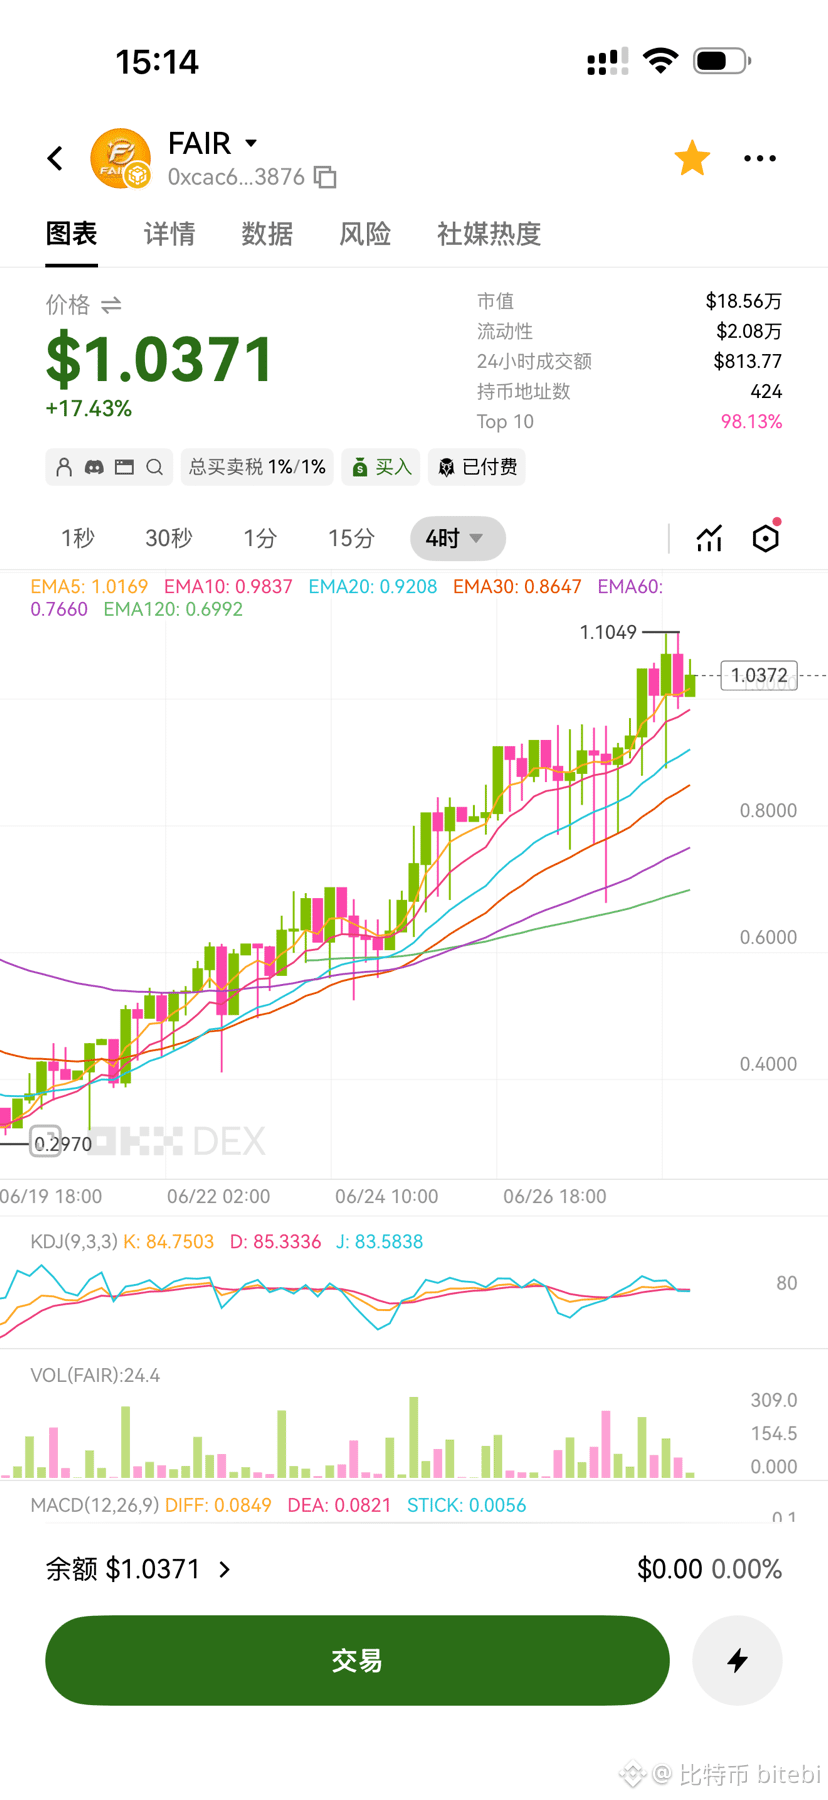828x1800 pixels.
Task: Toggle the favorite star
Action: coord(692,158)
